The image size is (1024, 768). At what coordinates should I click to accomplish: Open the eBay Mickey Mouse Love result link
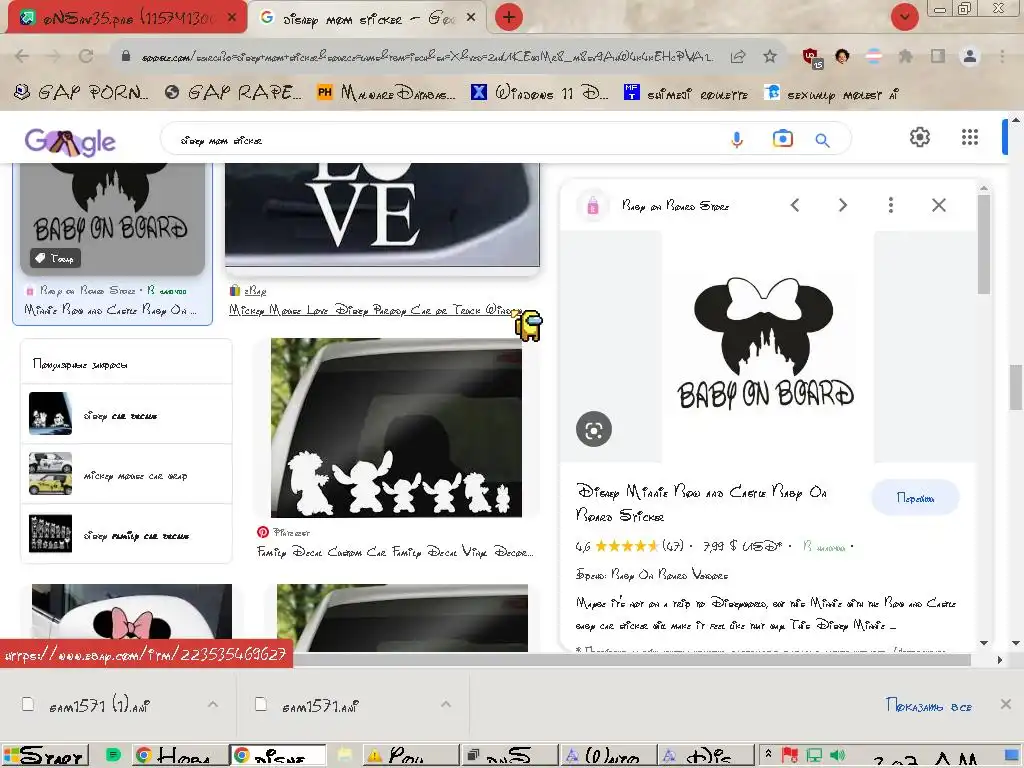click(x=375, y=310)
